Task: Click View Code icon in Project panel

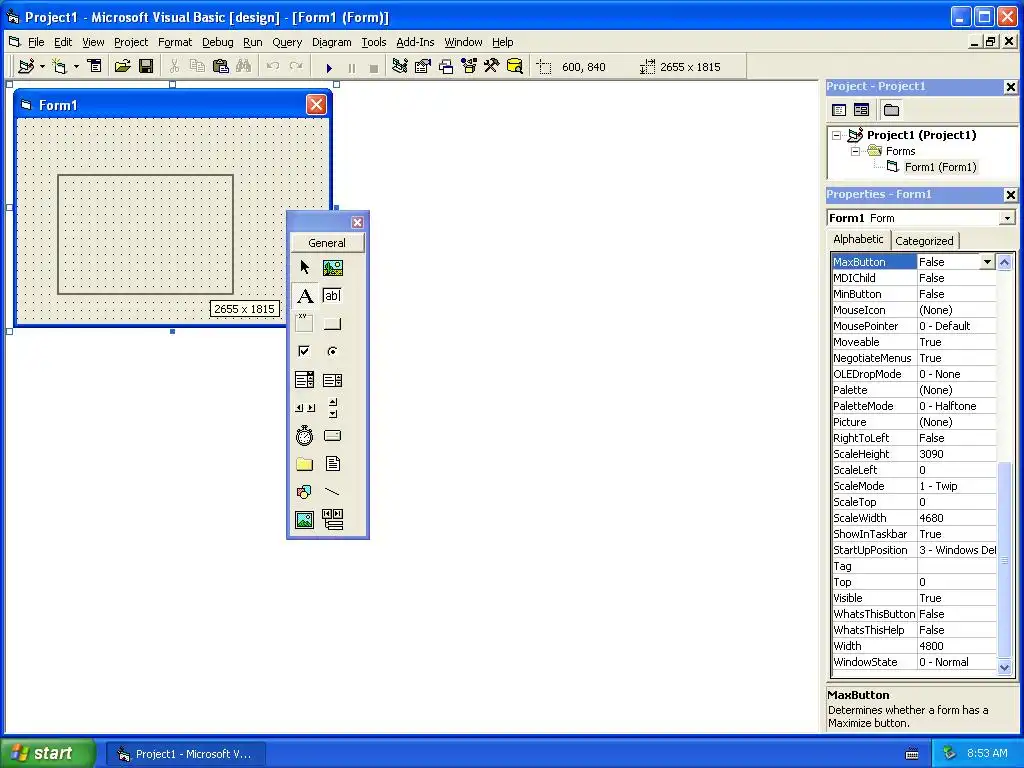Action: 839,110
